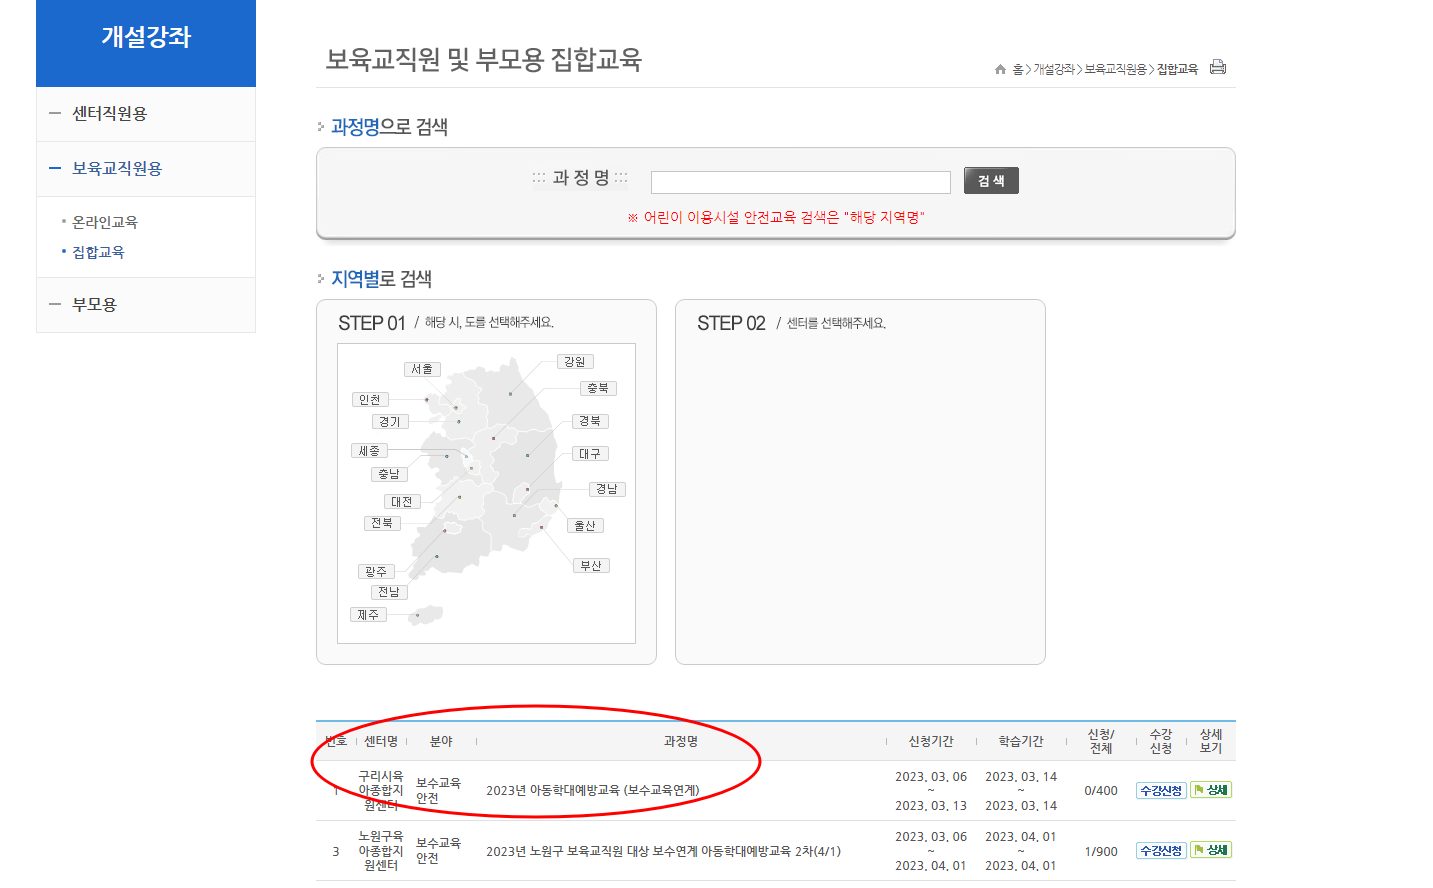Viewport: 1433px width, 888px height.
Task: Select 울산 on the region map
Action: (x=585, y=526)
